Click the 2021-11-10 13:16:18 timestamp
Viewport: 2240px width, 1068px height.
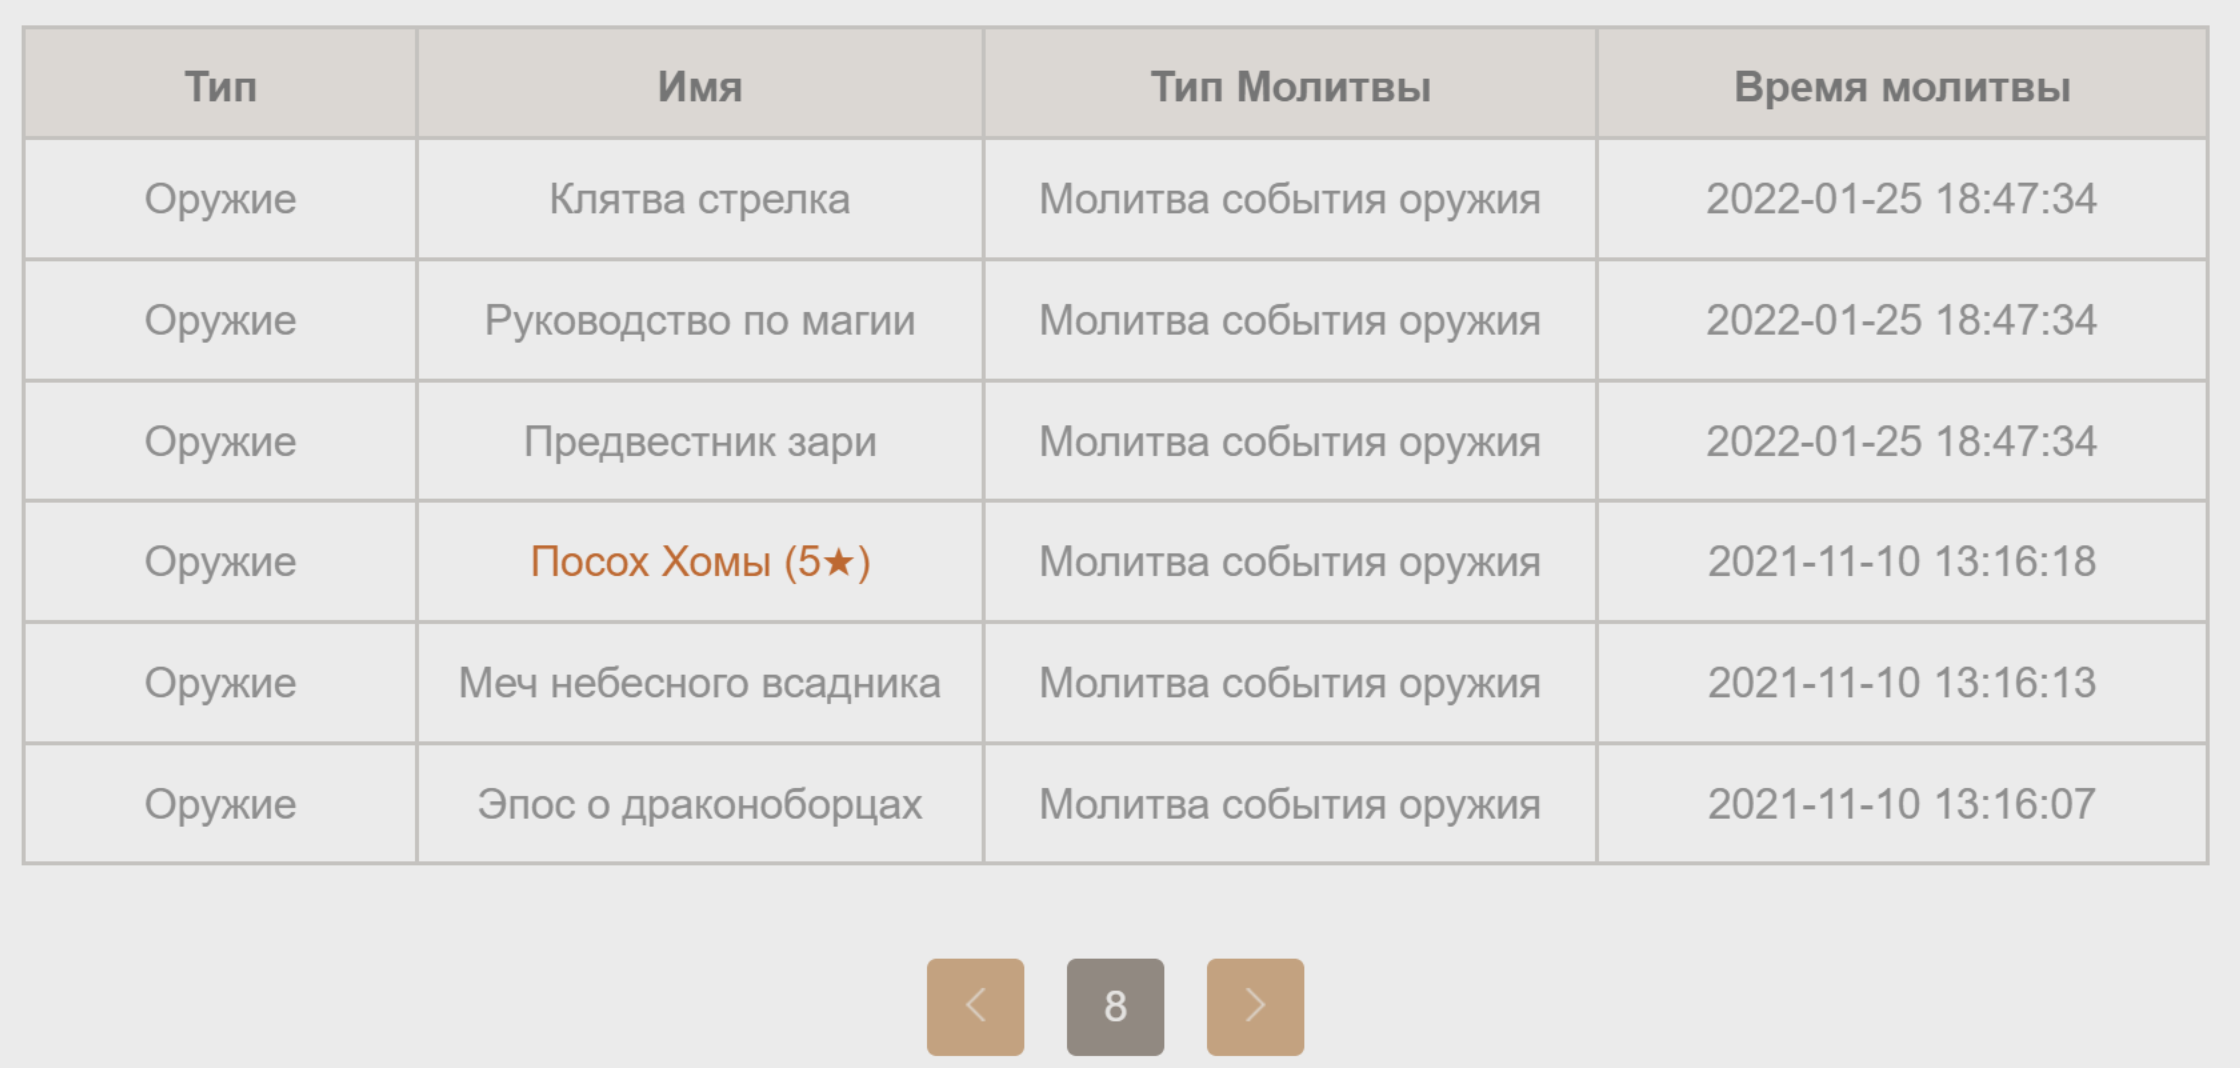pyautogui.click(x=1902, y=562)
